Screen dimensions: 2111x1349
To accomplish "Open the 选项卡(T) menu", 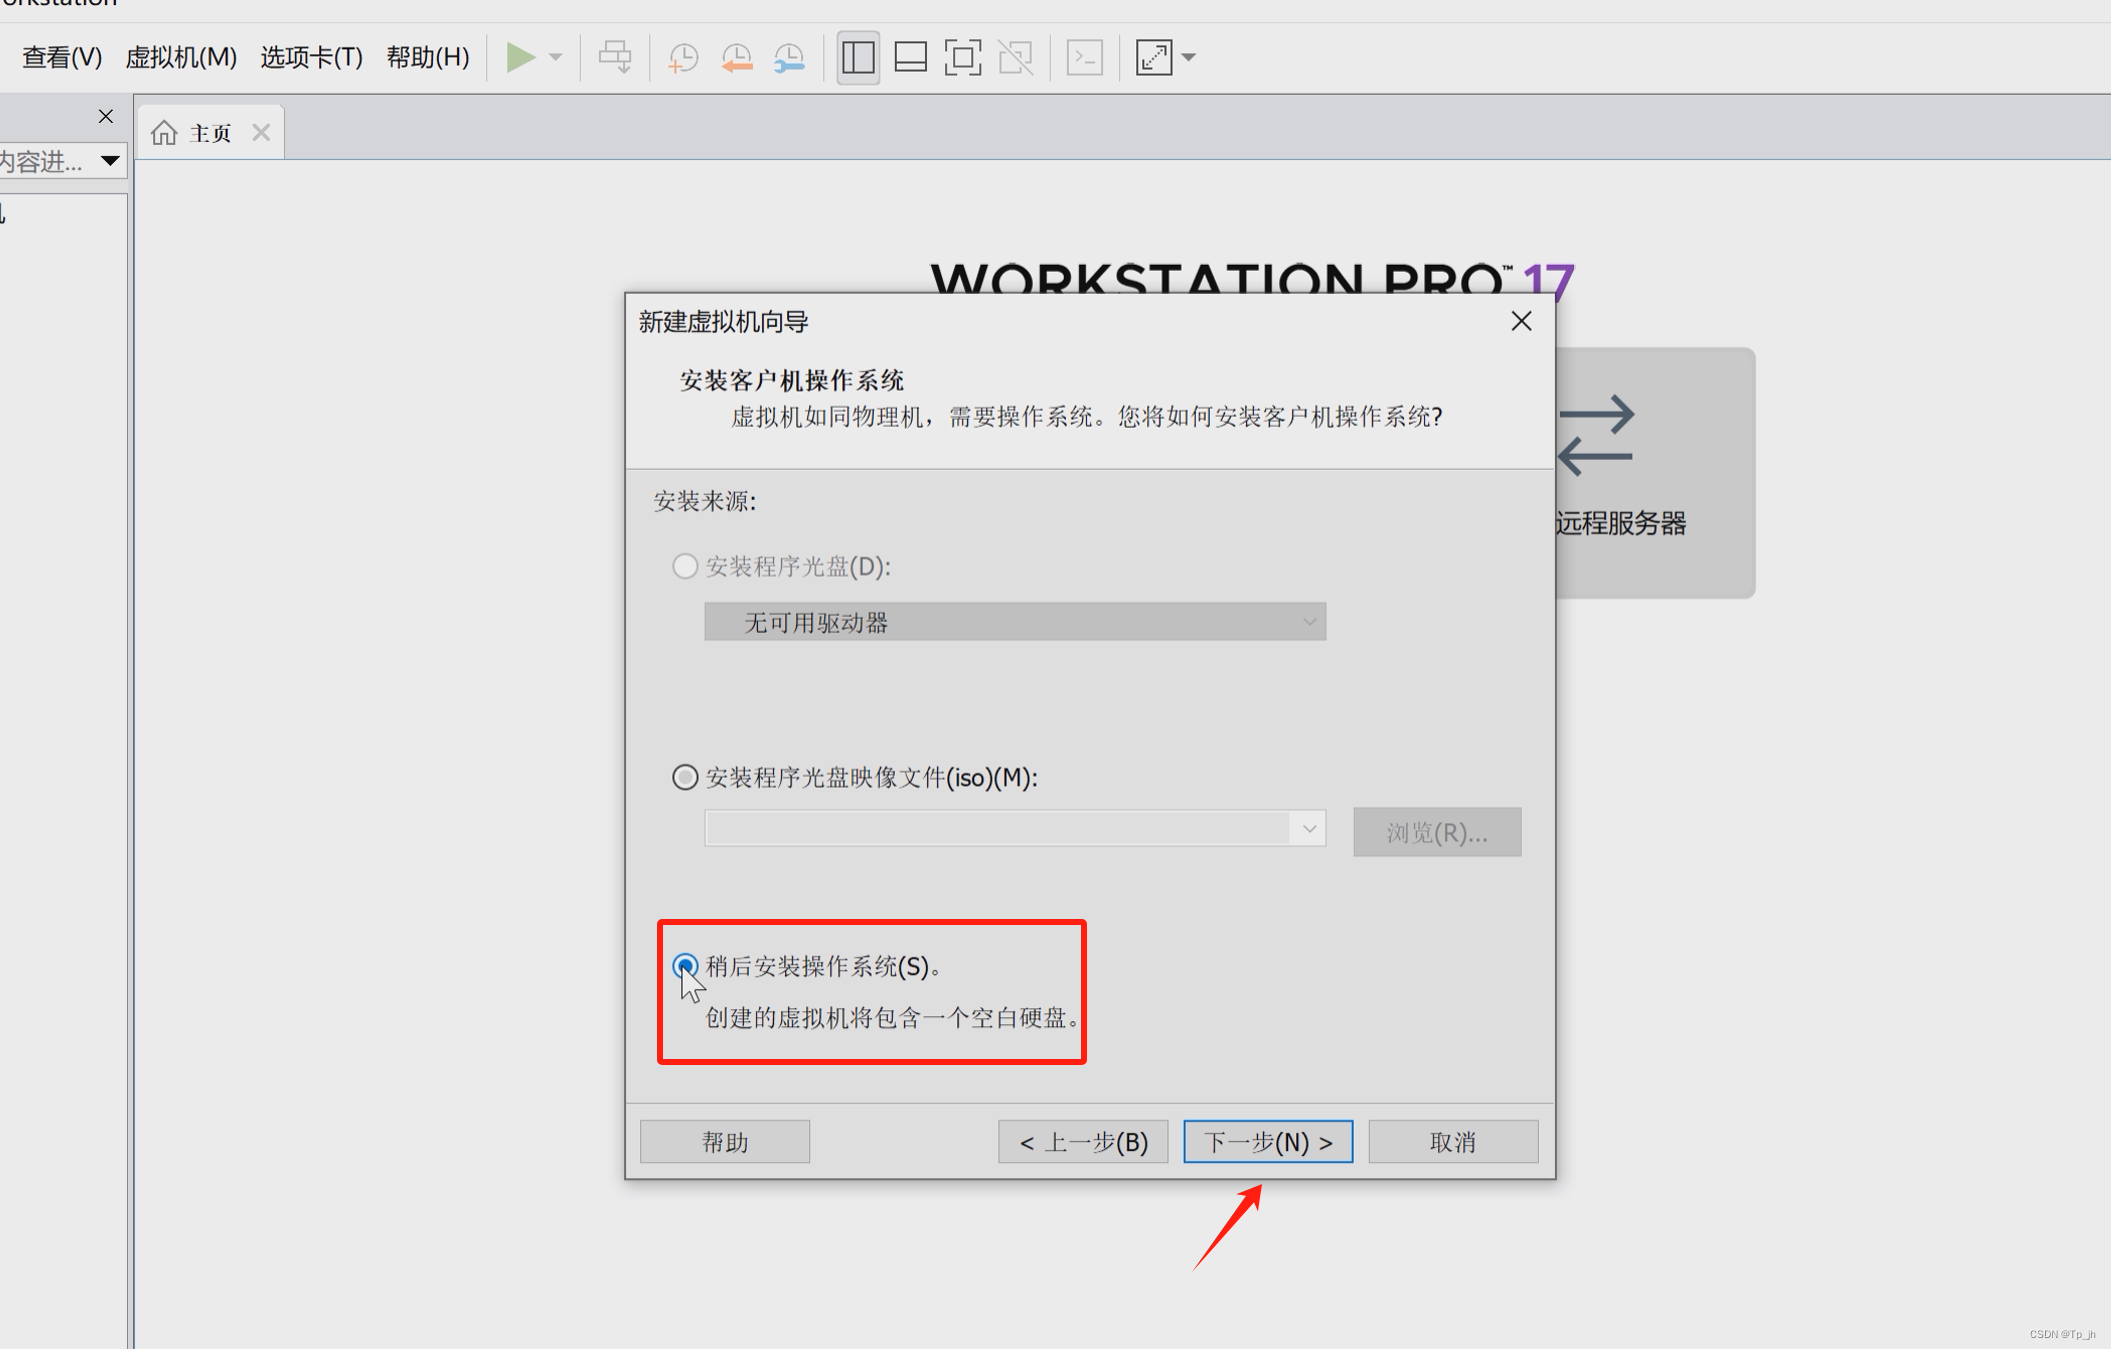I will (x=311, y=57).
